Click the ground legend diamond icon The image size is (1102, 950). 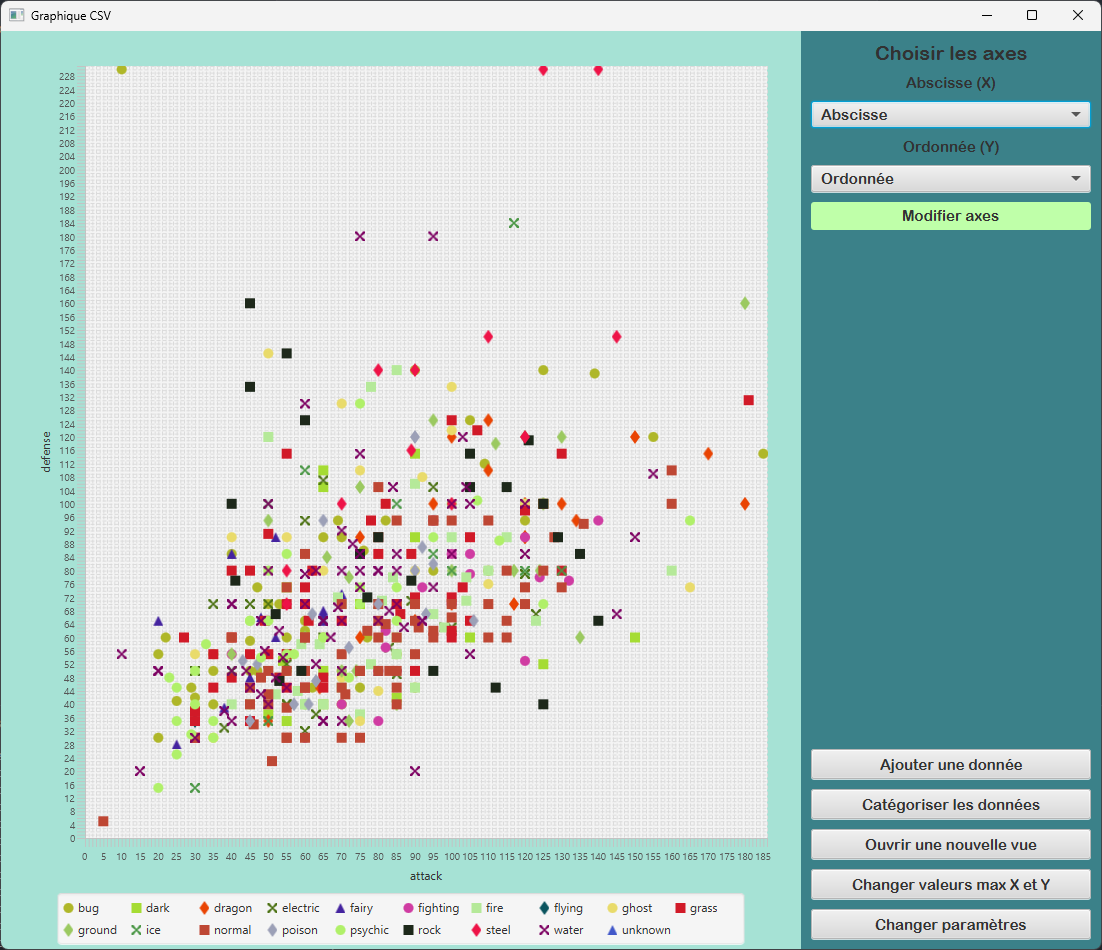click(69, 930)
